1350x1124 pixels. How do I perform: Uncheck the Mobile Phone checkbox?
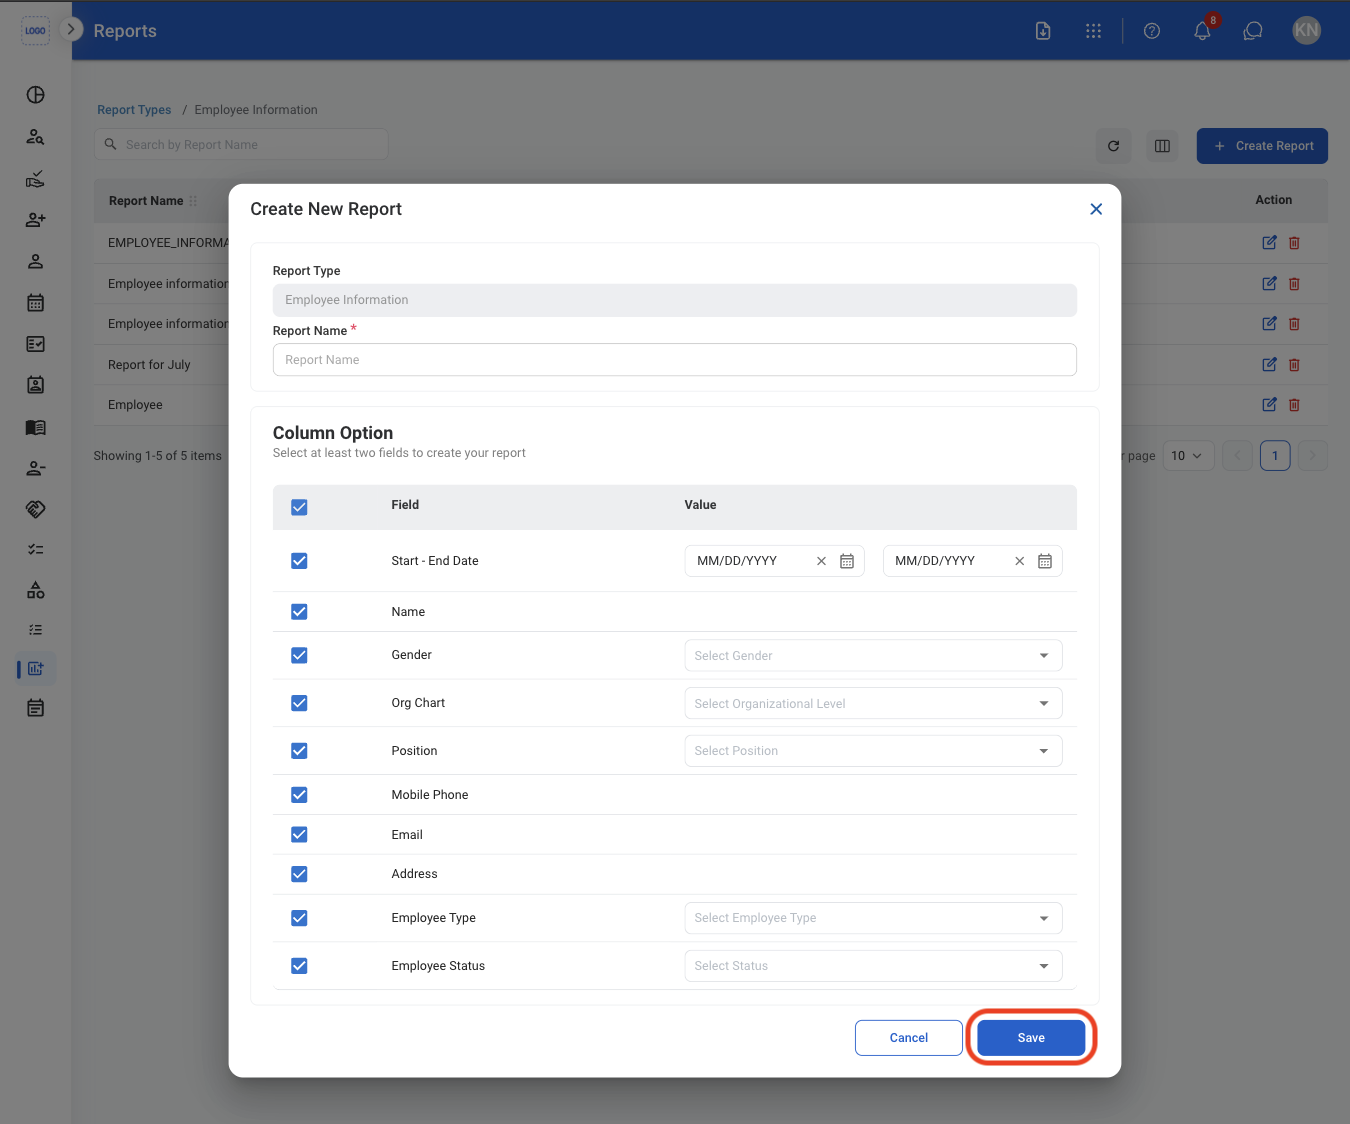pyautogui.click(x=299, y=795)
